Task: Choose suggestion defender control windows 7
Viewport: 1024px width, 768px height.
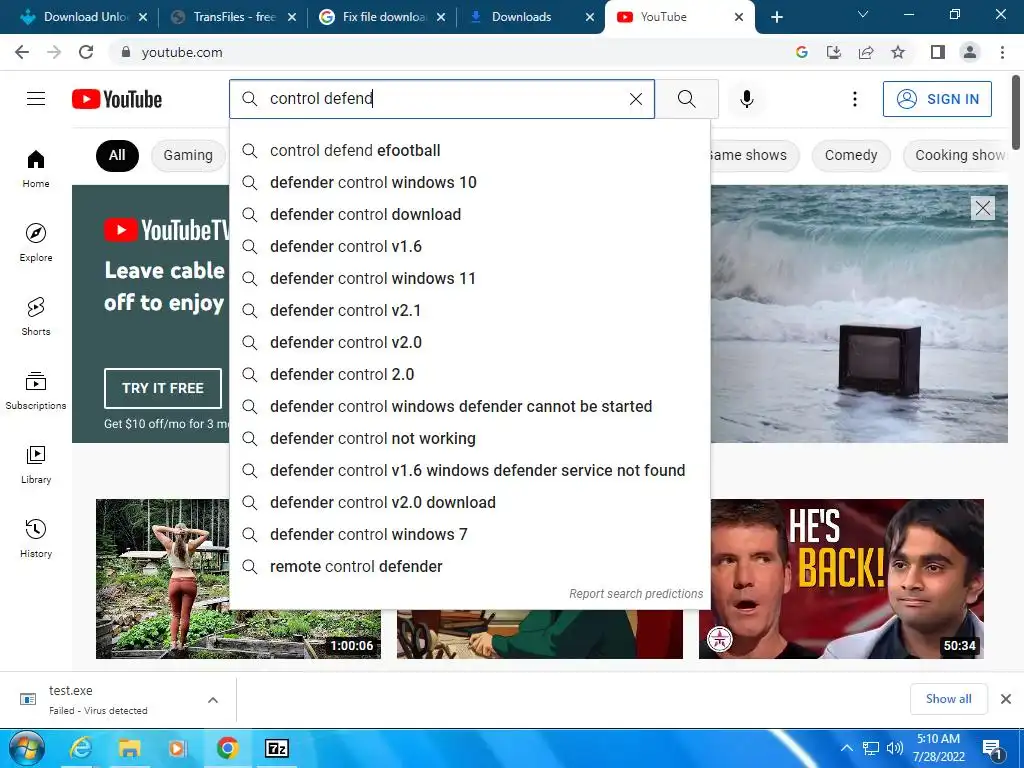Action: click(x=470, y=535)
